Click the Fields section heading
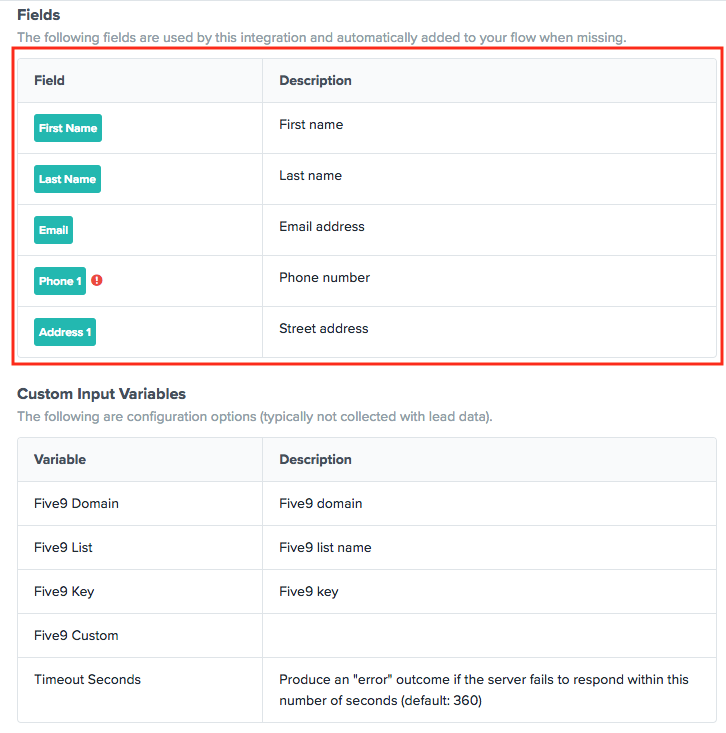This screenshot has height=733, width=726. pos(39,15)
